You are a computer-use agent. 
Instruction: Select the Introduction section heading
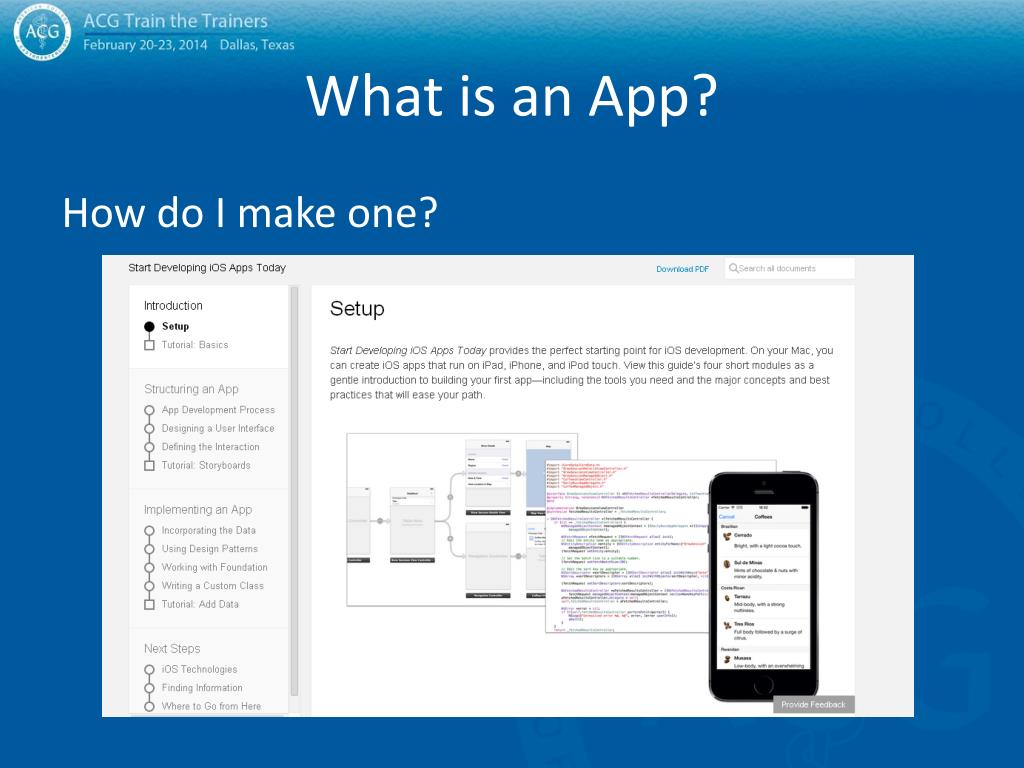coord(173,306)
